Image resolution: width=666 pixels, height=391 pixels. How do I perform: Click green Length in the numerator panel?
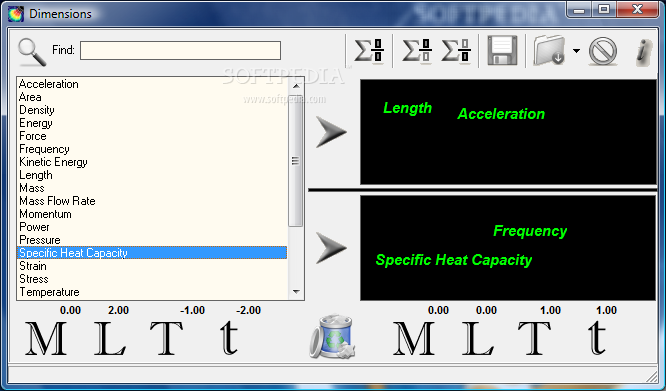pos(407,108)
